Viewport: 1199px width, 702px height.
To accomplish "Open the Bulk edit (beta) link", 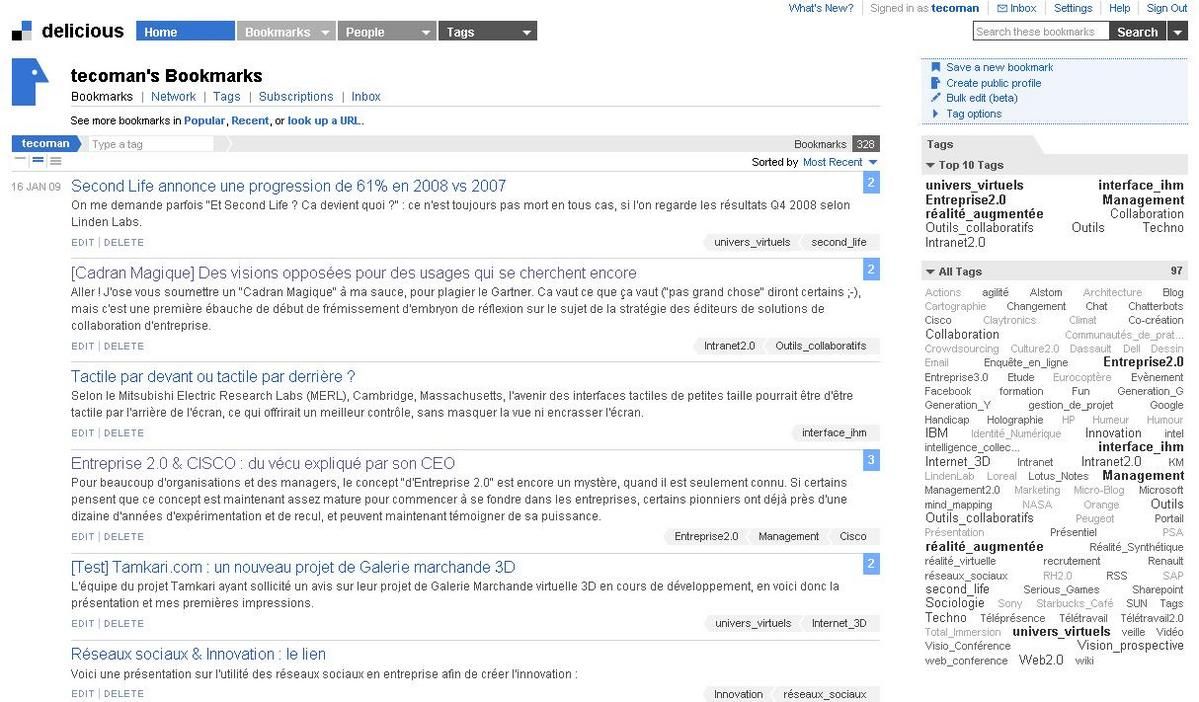I will 982,98.
